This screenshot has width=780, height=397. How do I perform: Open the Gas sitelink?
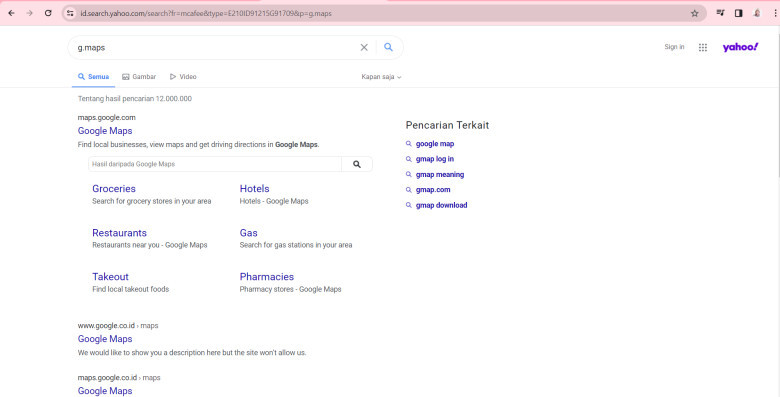pyautogui.click(x=248, y=233)
